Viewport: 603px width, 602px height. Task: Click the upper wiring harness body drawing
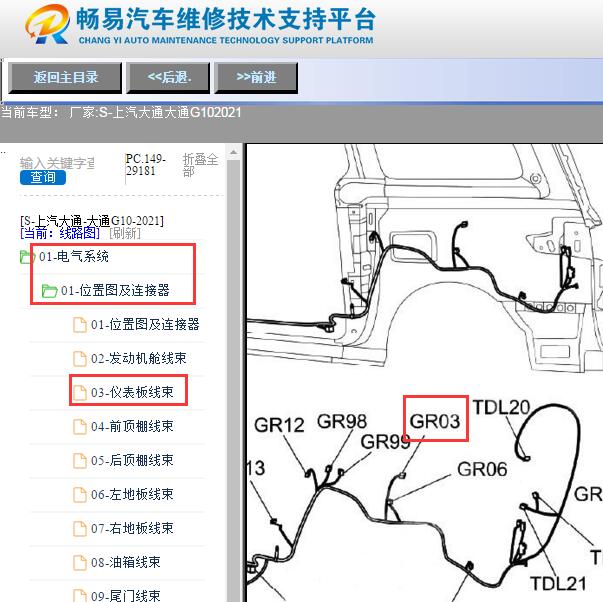pos(424,257)
